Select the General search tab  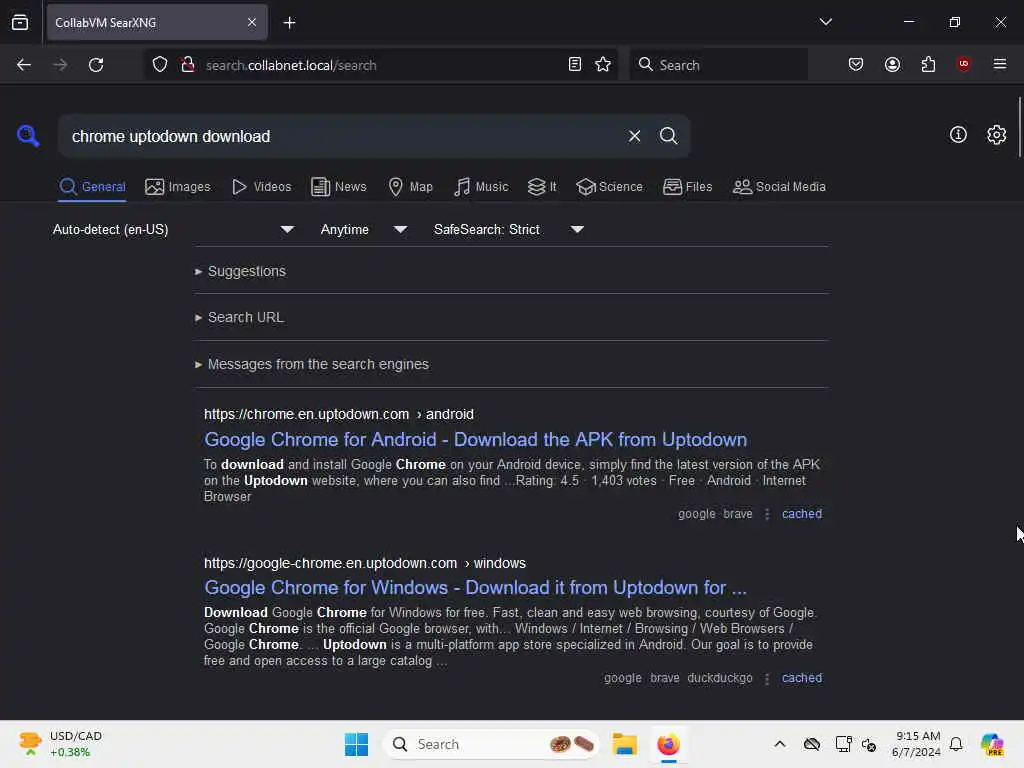click(x=92, y=187)
